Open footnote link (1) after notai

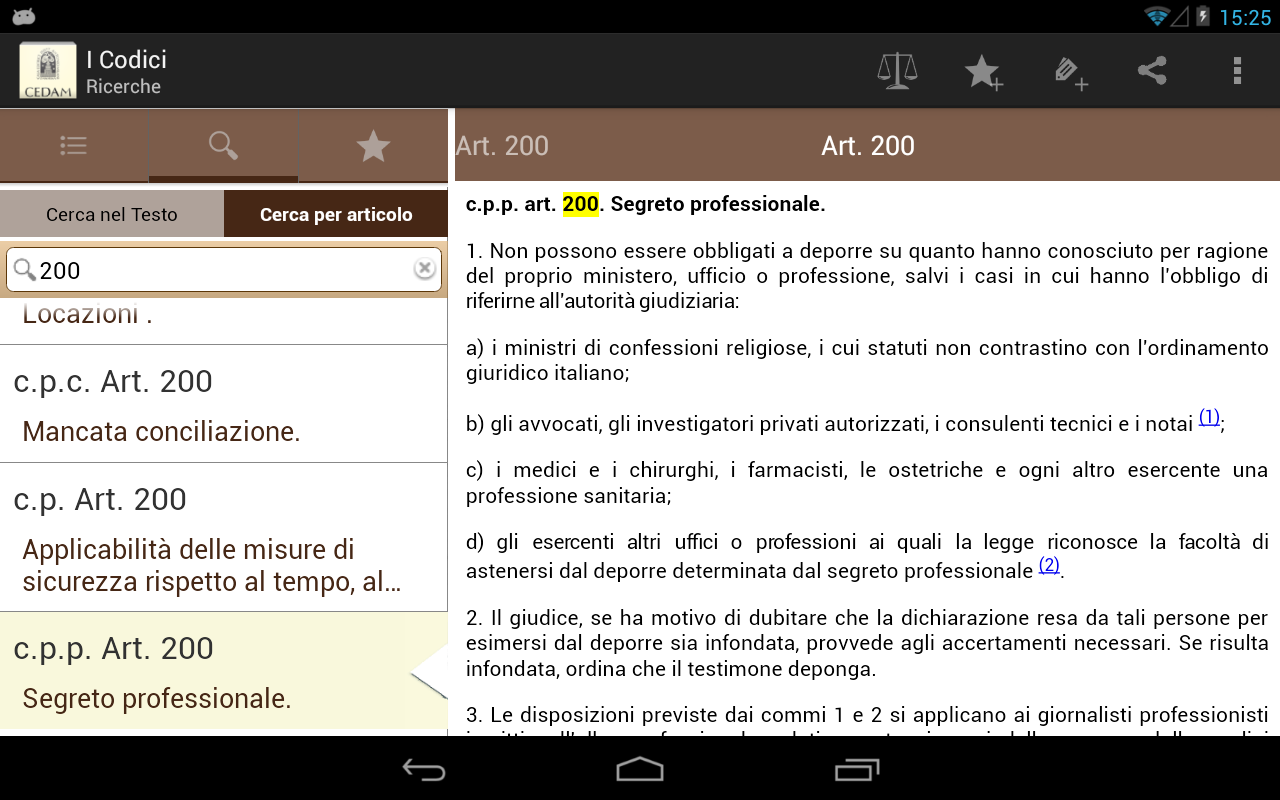tap(1209, 417)
